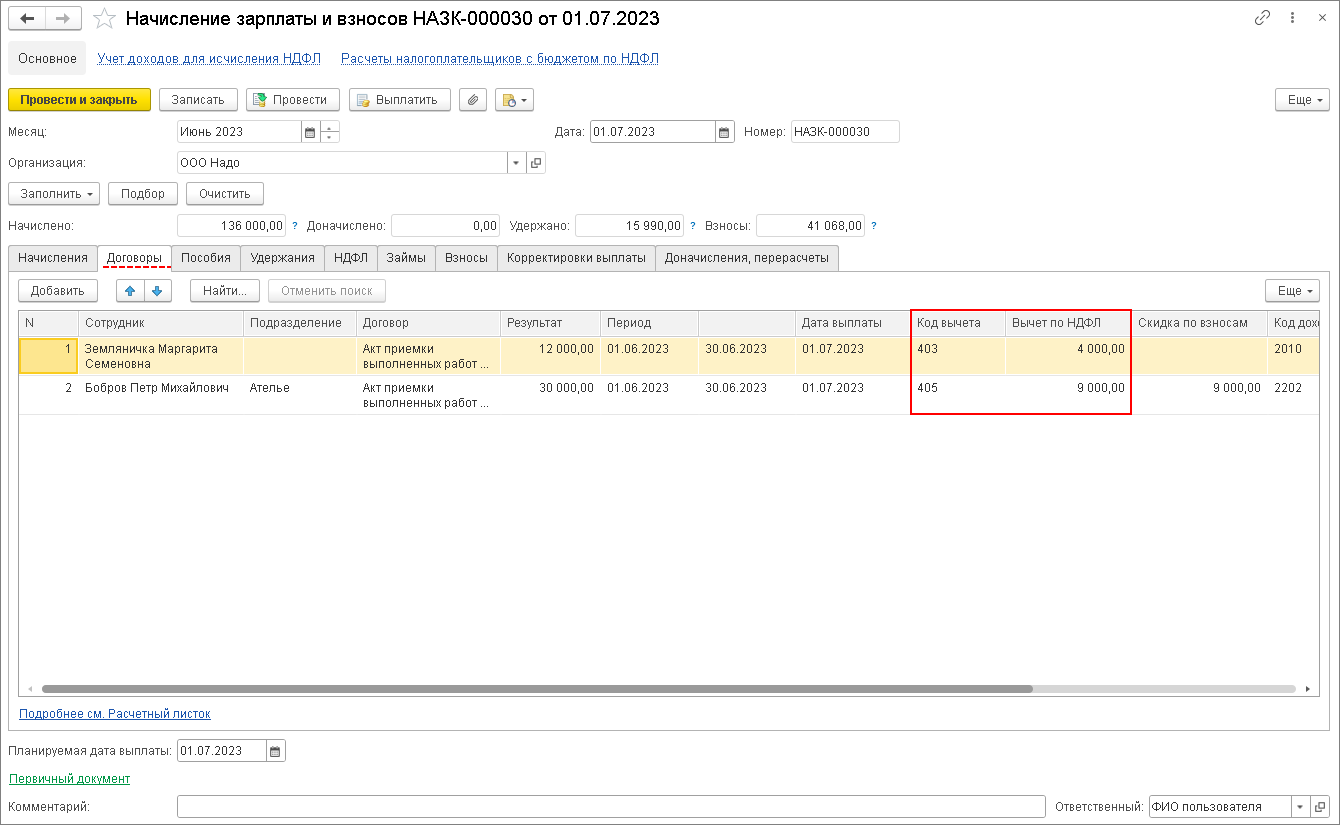Click the Скидка по взносам column header
This screenshot has width=1340, height=825.
[1199, 323]
